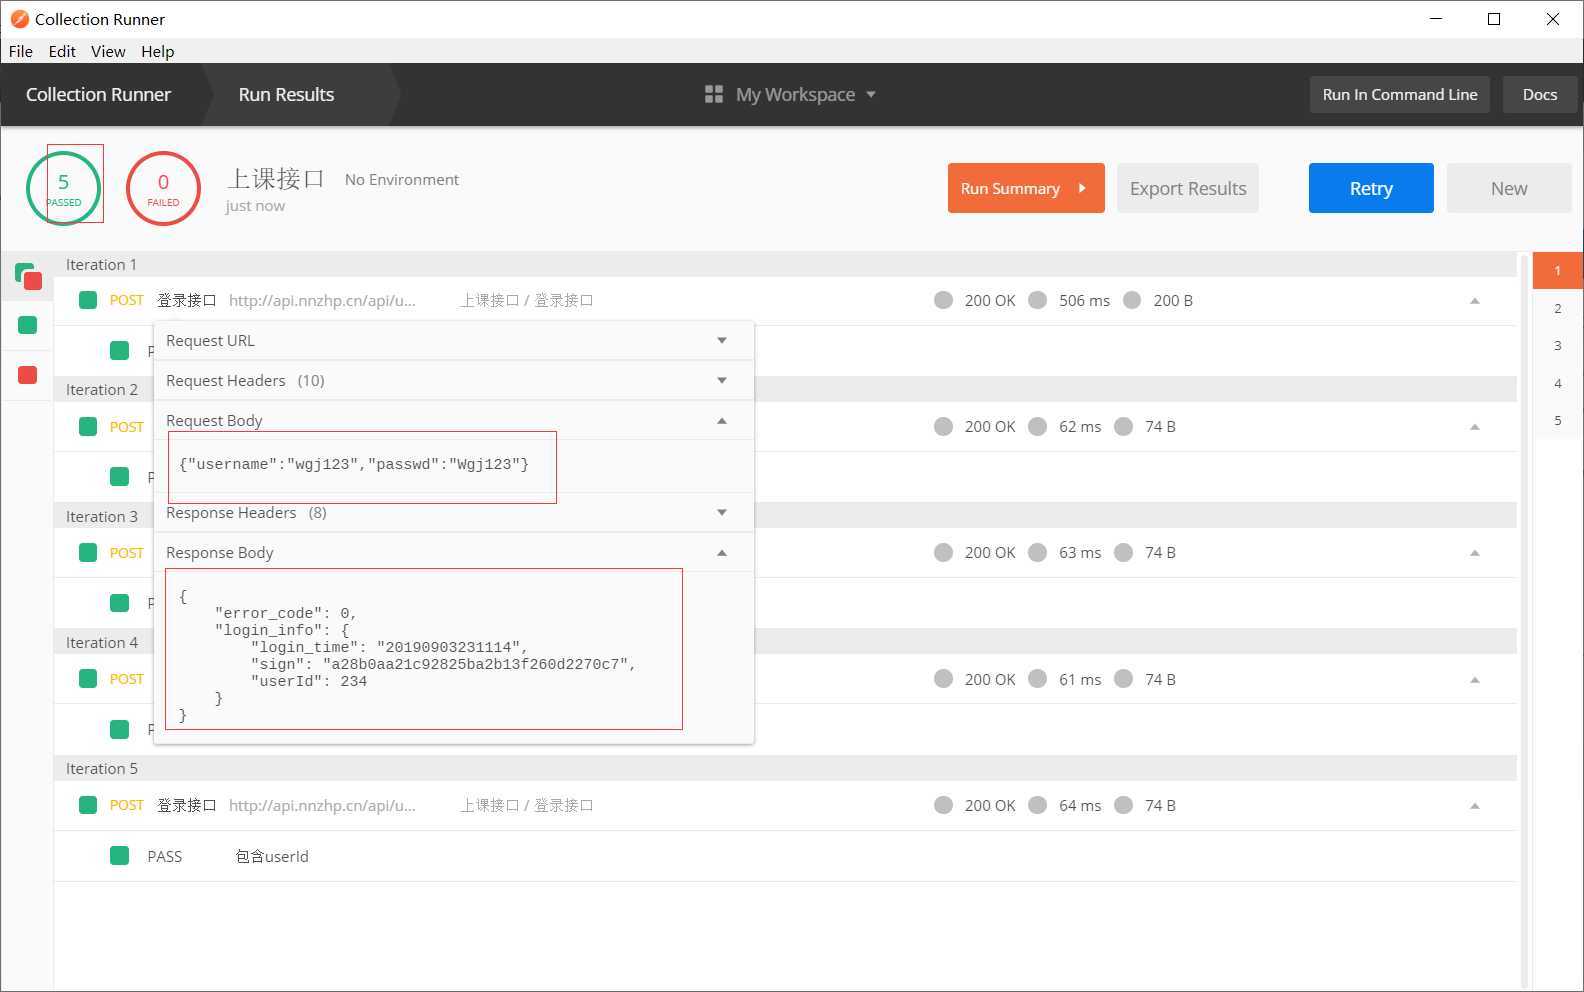This screenshot has height=992, width=1584.
Task: Click green status square of Iteration 5 request
Action: point(88,805)
